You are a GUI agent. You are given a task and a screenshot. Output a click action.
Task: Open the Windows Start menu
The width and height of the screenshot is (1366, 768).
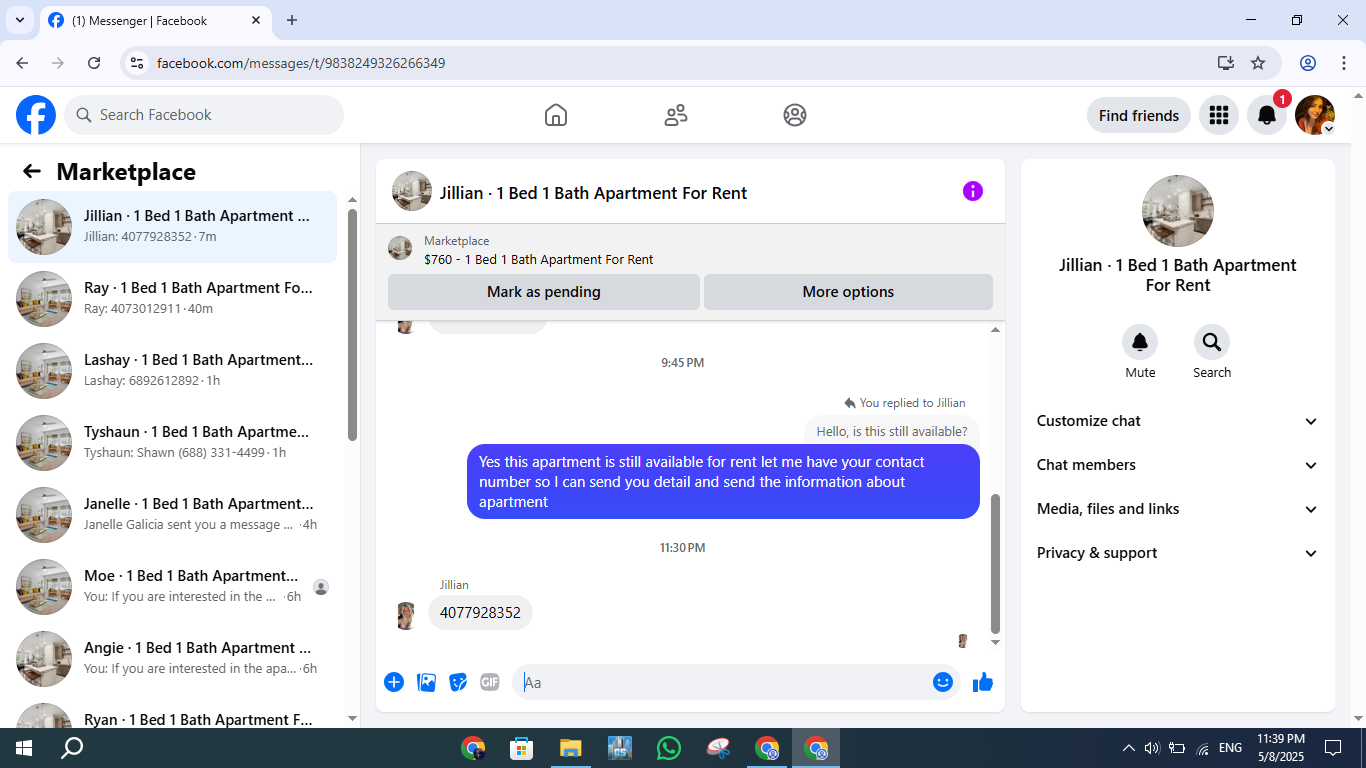point(24,748)
